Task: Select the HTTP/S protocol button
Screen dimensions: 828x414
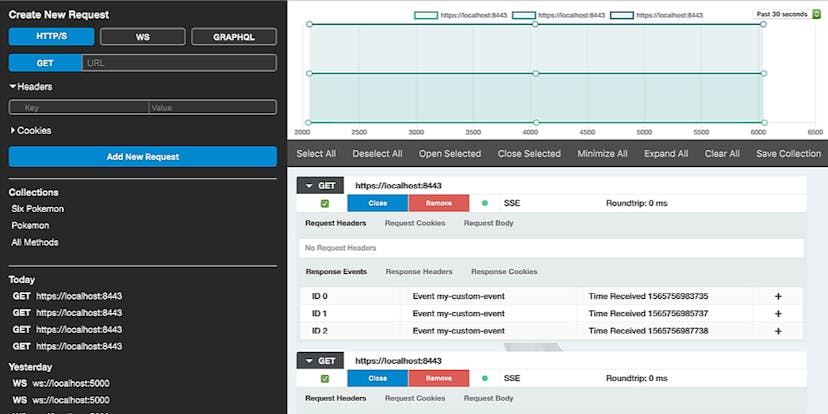Action: [51, 37]
